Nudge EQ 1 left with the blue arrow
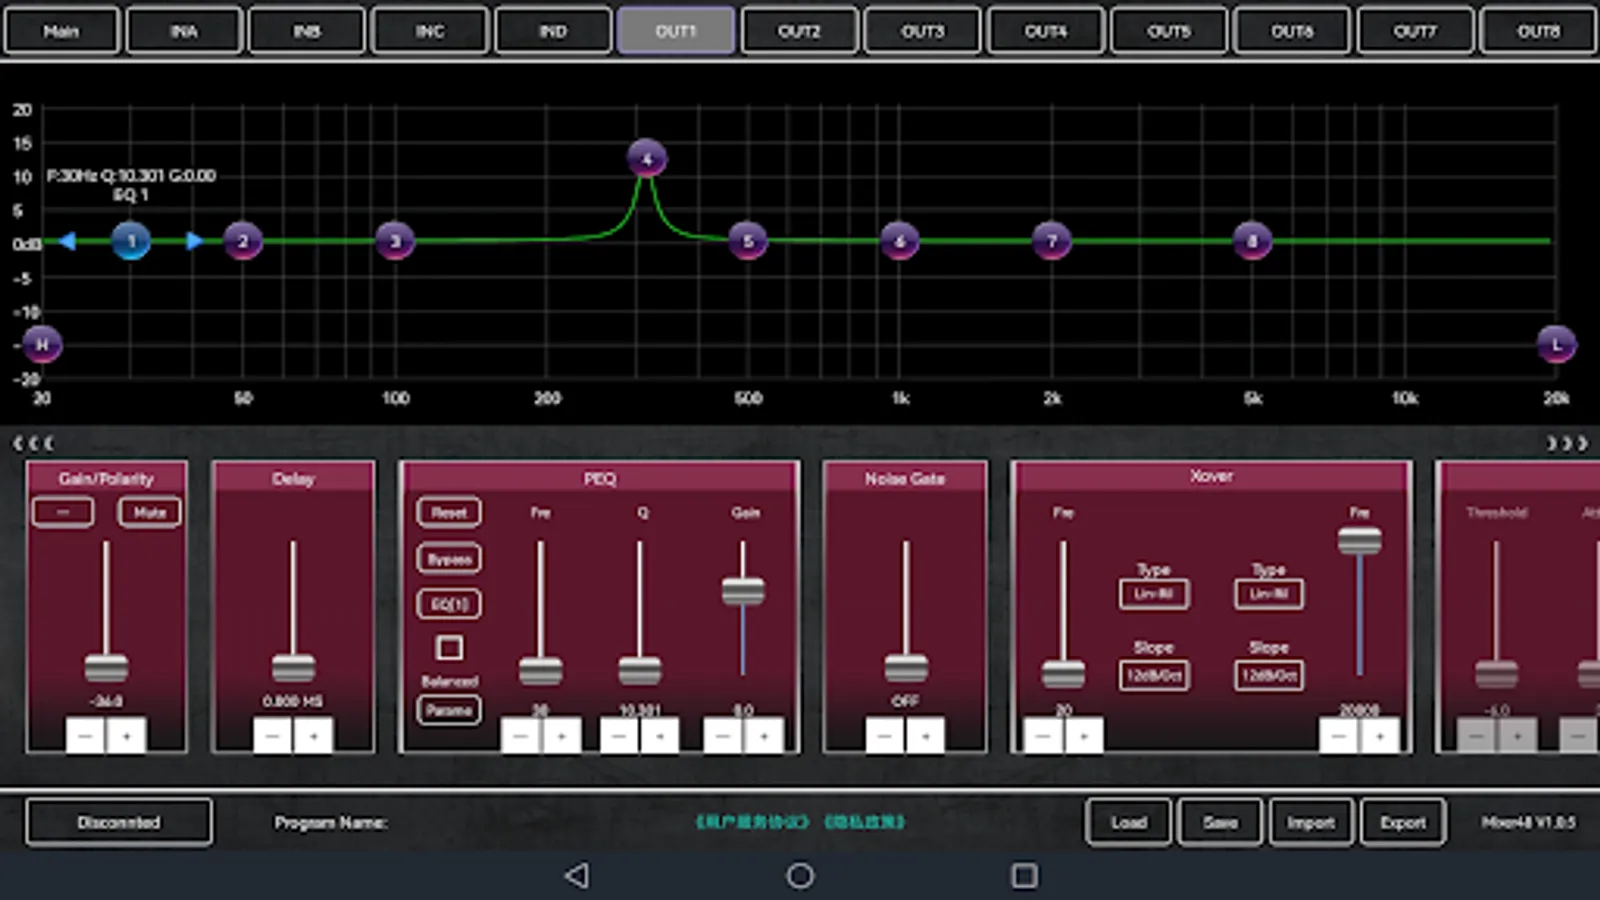The image size is (1600, 900). pyautogui.click(x=67, y=241)
